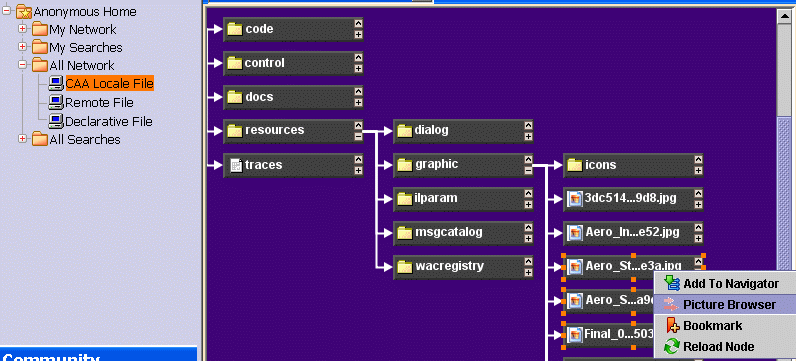Screen dimensions: 796x361
Task: Click the vertical scrollbar up arrow
Action: tap(784, 17)
